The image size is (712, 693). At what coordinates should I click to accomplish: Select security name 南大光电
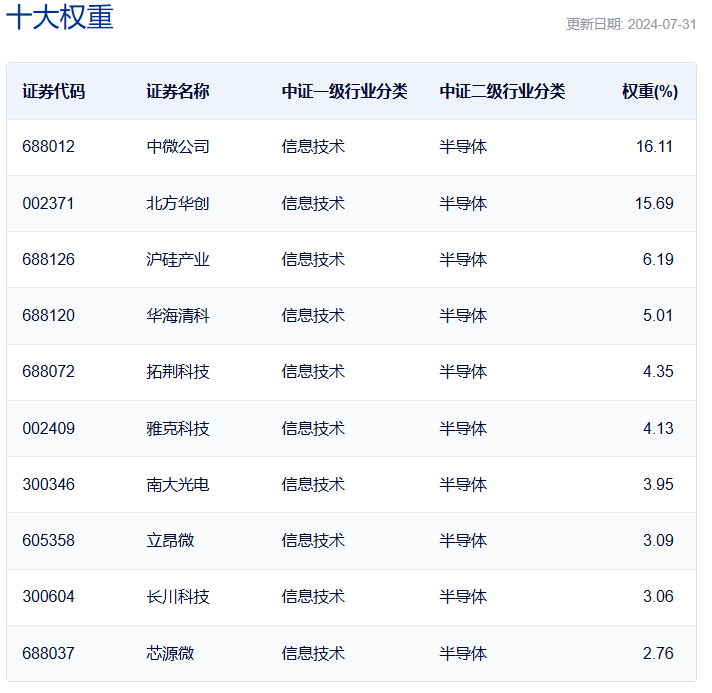178,484
